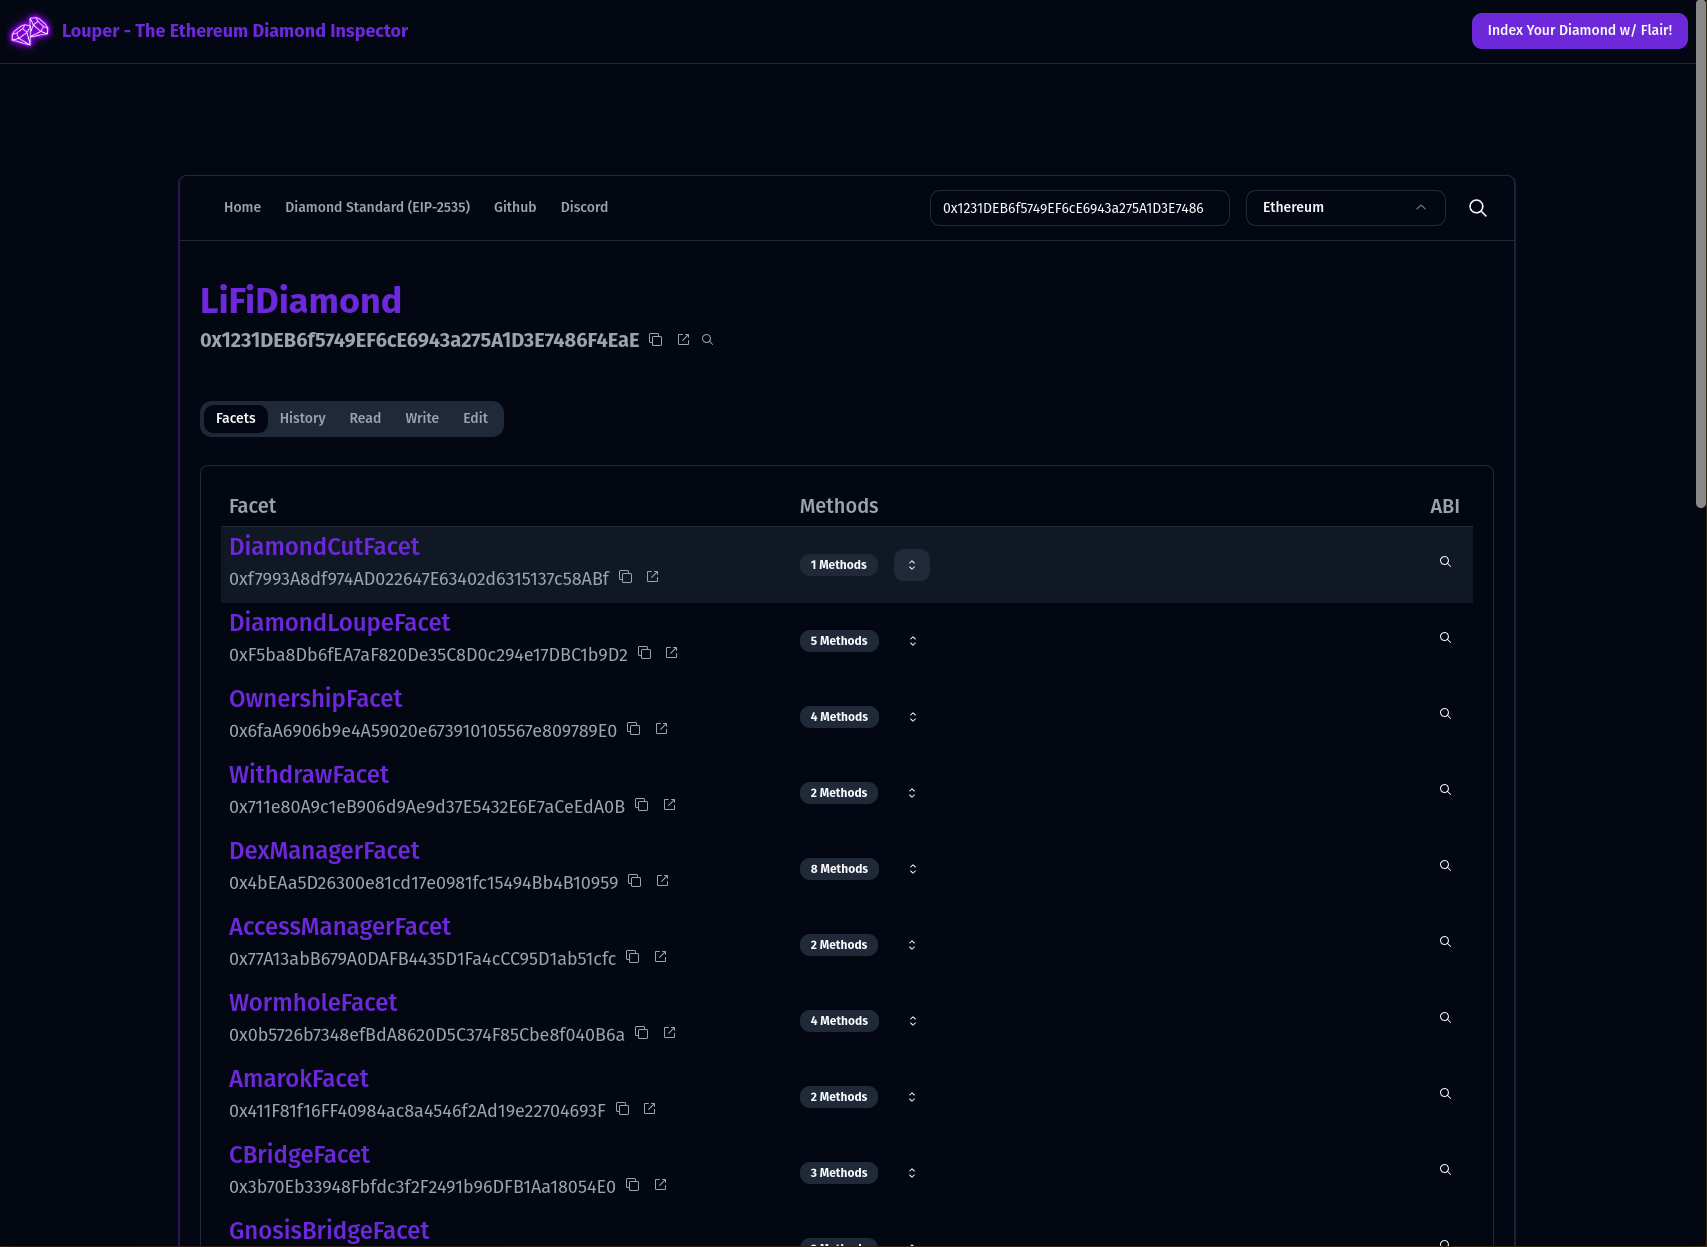
Task: Copy CBridgeFacet address
Action: click(633, 1185)
